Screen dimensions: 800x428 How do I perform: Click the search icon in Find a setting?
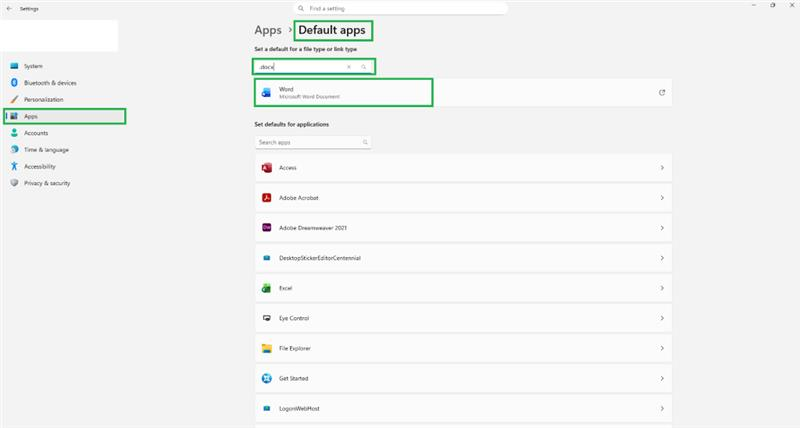(301, 9)
